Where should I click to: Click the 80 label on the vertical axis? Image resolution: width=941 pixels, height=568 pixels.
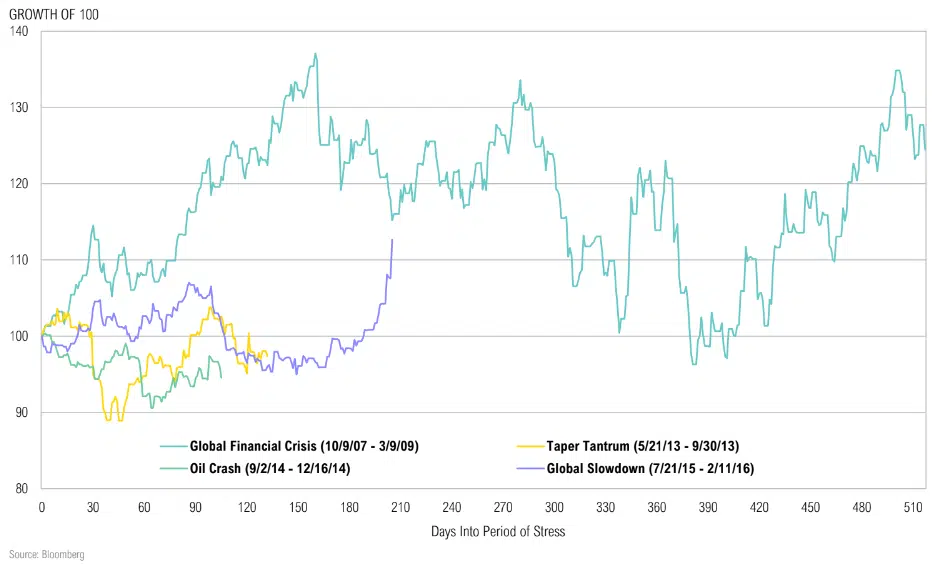[22, 488]
